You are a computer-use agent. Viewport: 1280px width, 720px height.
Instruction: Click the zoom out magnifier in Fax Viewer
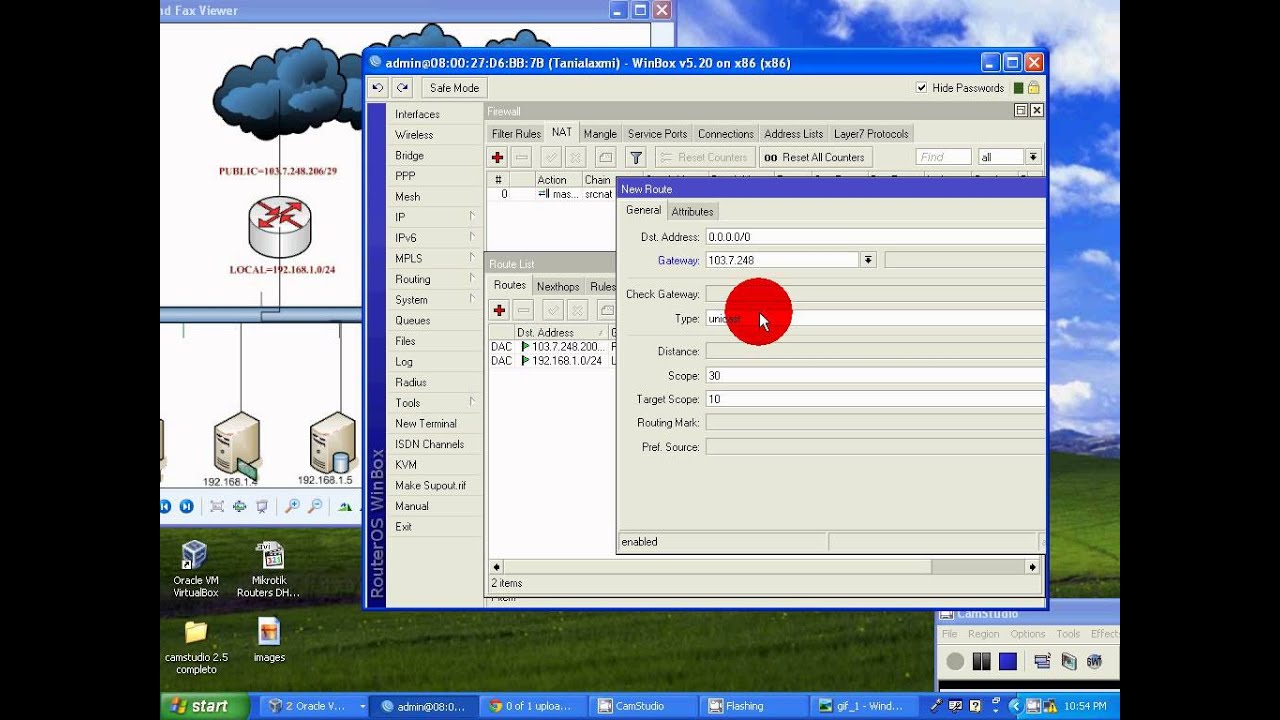(315, 507)
